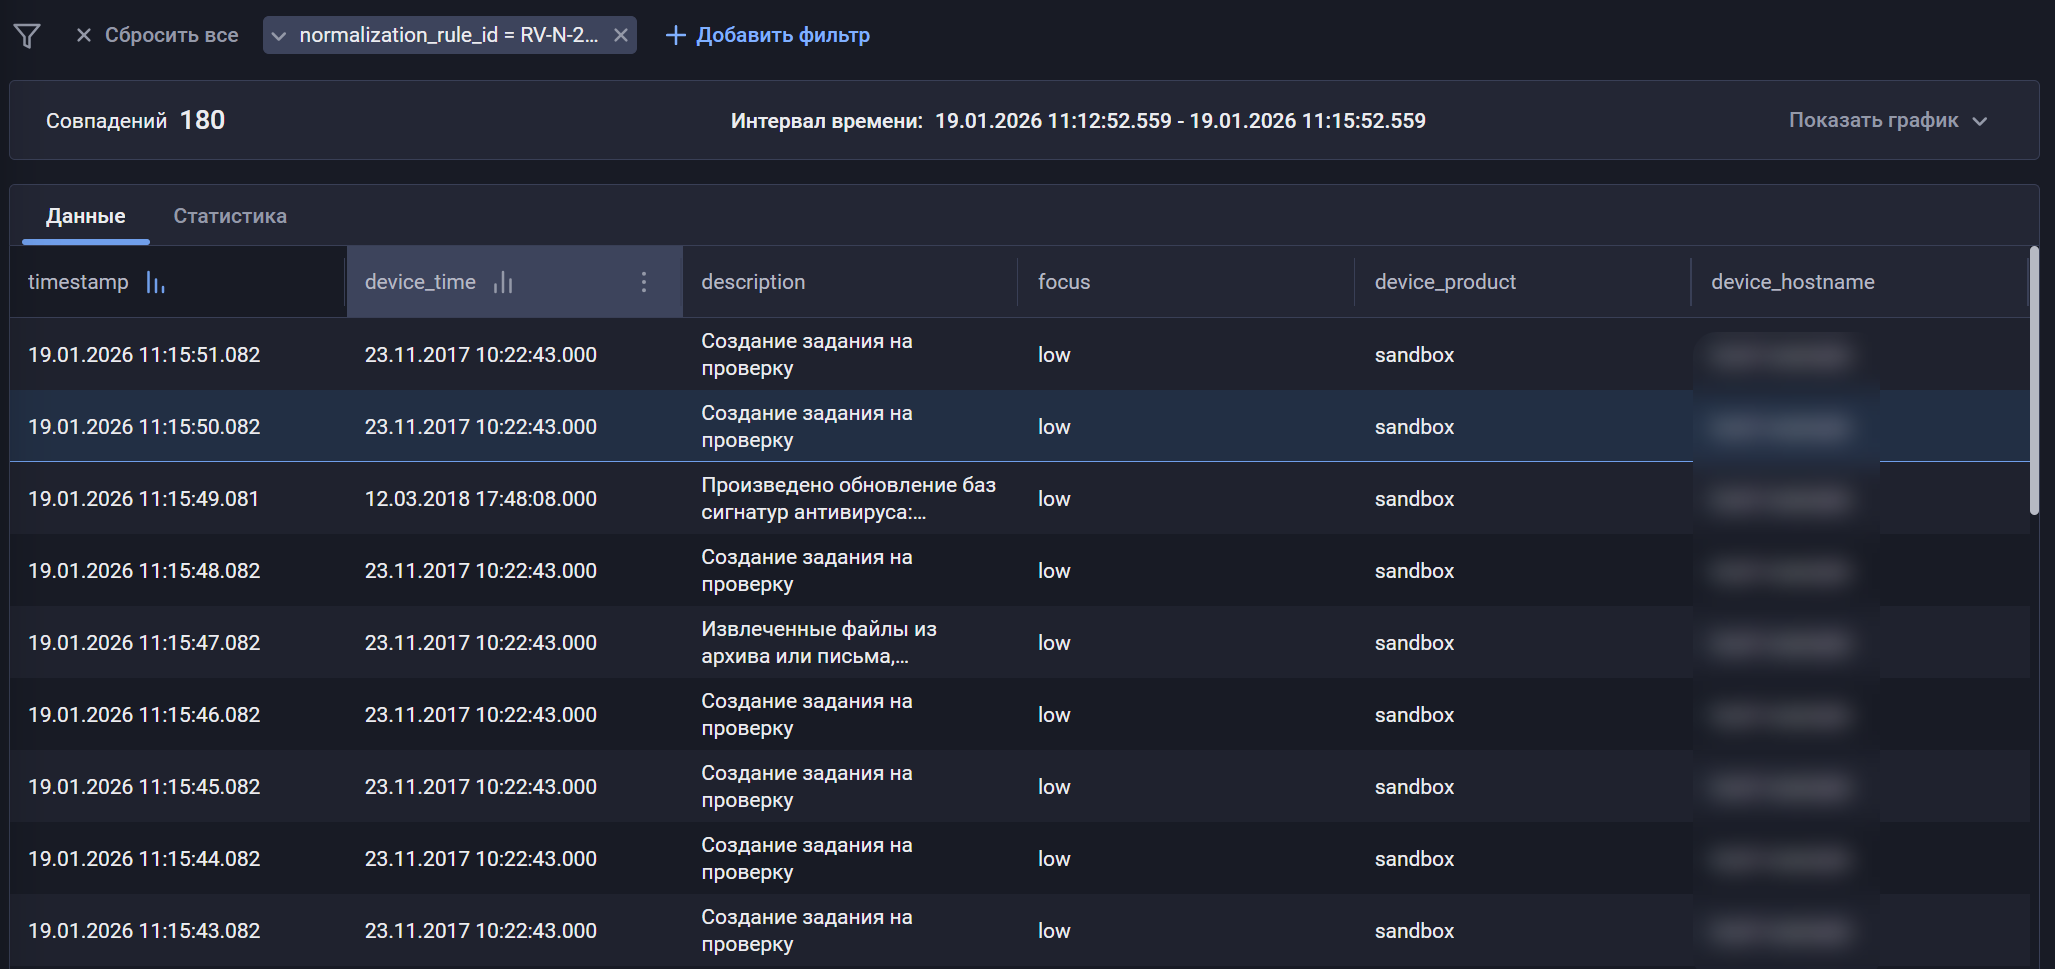Click the device_product column header

tap(1445, 282)
